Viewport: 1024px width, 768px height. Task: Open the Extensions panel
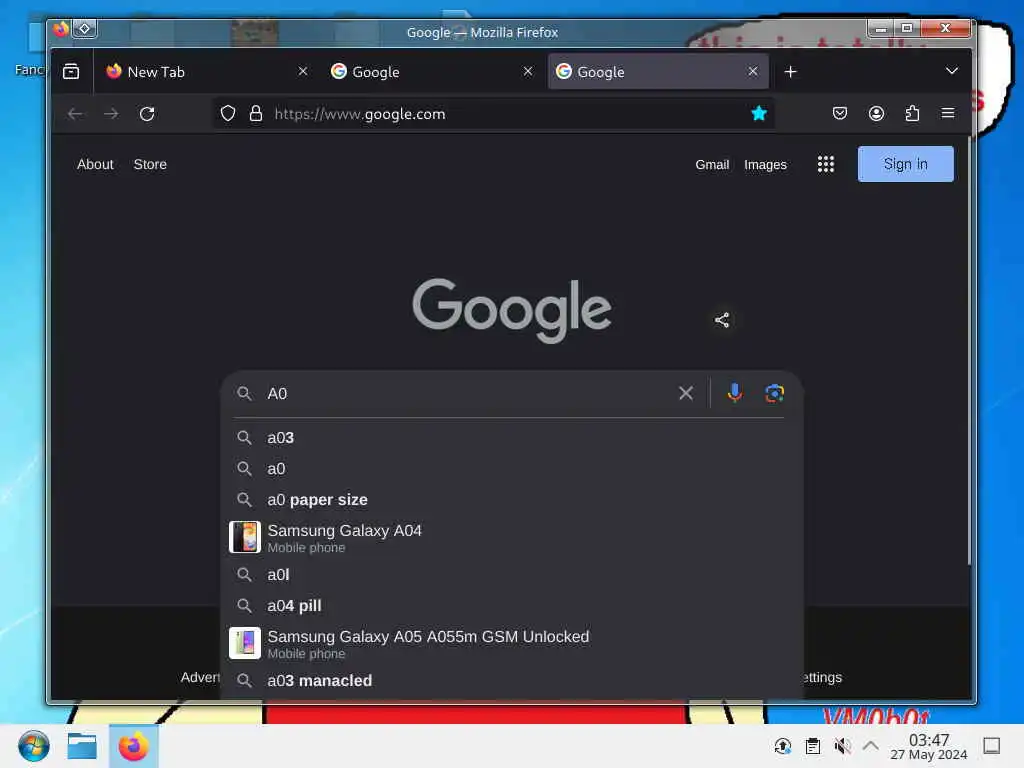click(x=912, y=114)
